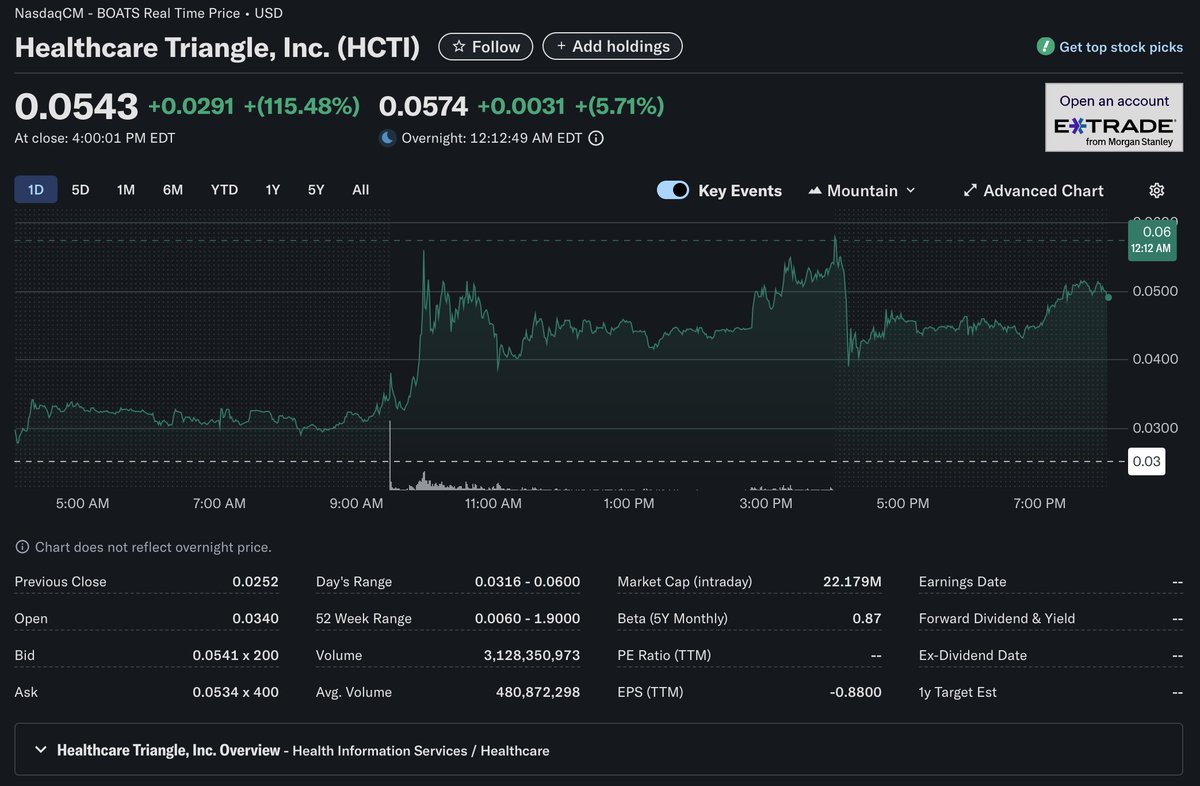Click Forward Dividend & Yield label
This screenshot has width=1200, height=786.
click(997, 618)
